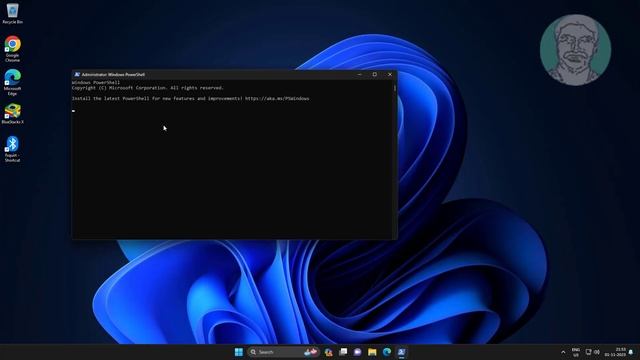
Task: Click the ENG language indicator
Action: [x=576, y=352]
